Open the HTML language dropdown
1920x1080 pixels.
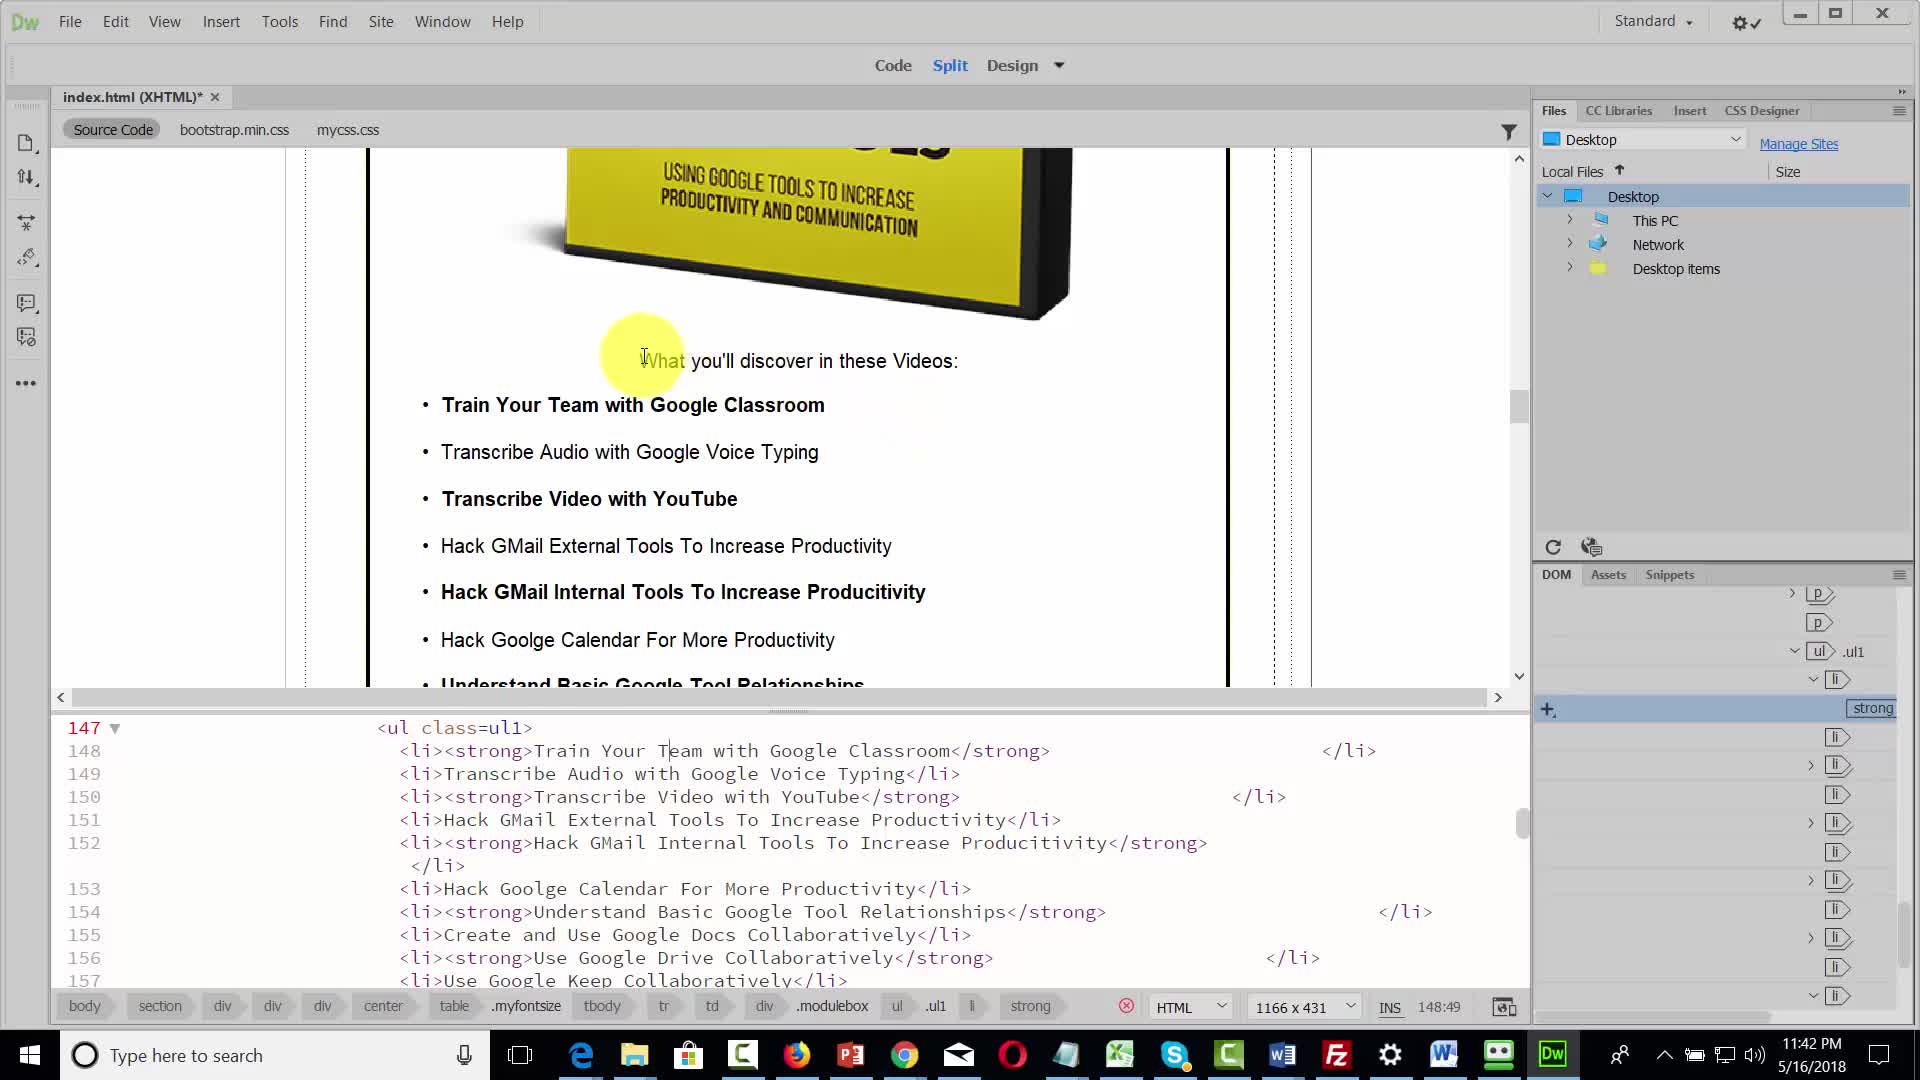[x=1190, y=1007]
